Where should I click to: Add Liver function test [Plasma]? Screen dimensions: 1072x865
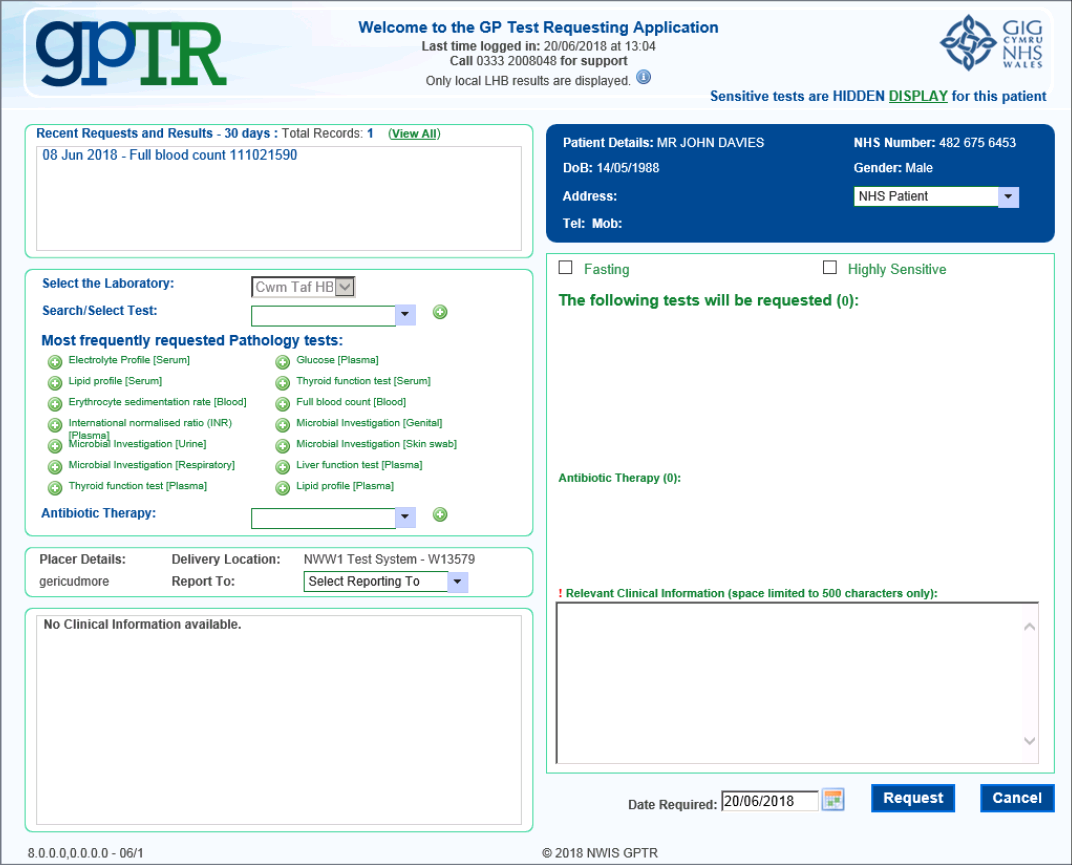283,466
